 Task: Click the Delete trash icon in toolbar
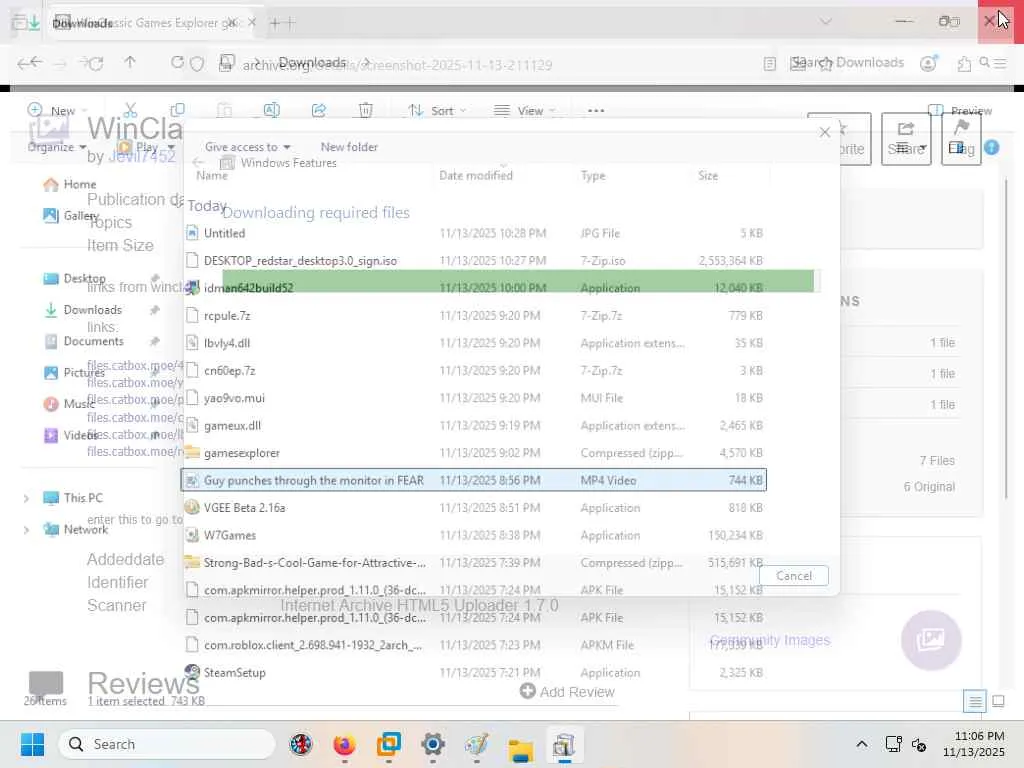pos(366,110)
